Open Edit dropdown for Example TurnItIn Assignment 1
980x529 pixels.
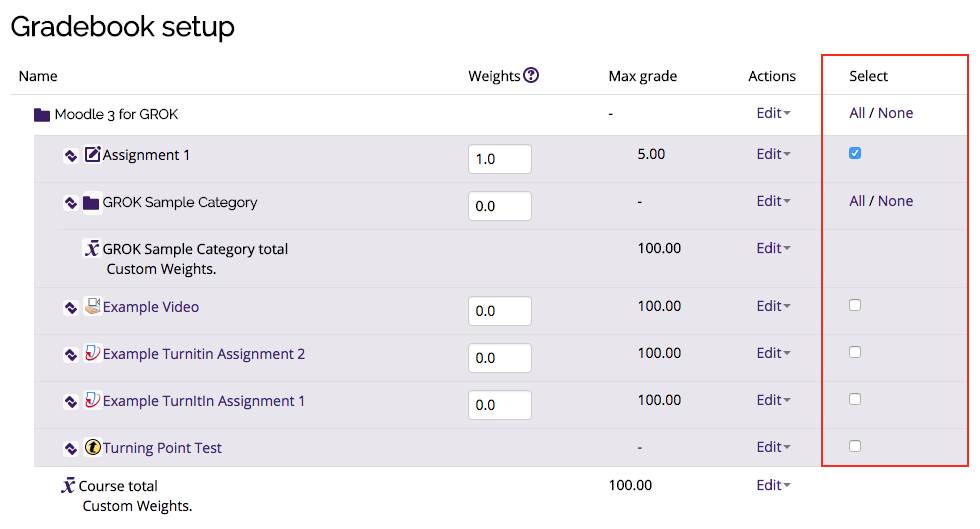tap(773, 400)
